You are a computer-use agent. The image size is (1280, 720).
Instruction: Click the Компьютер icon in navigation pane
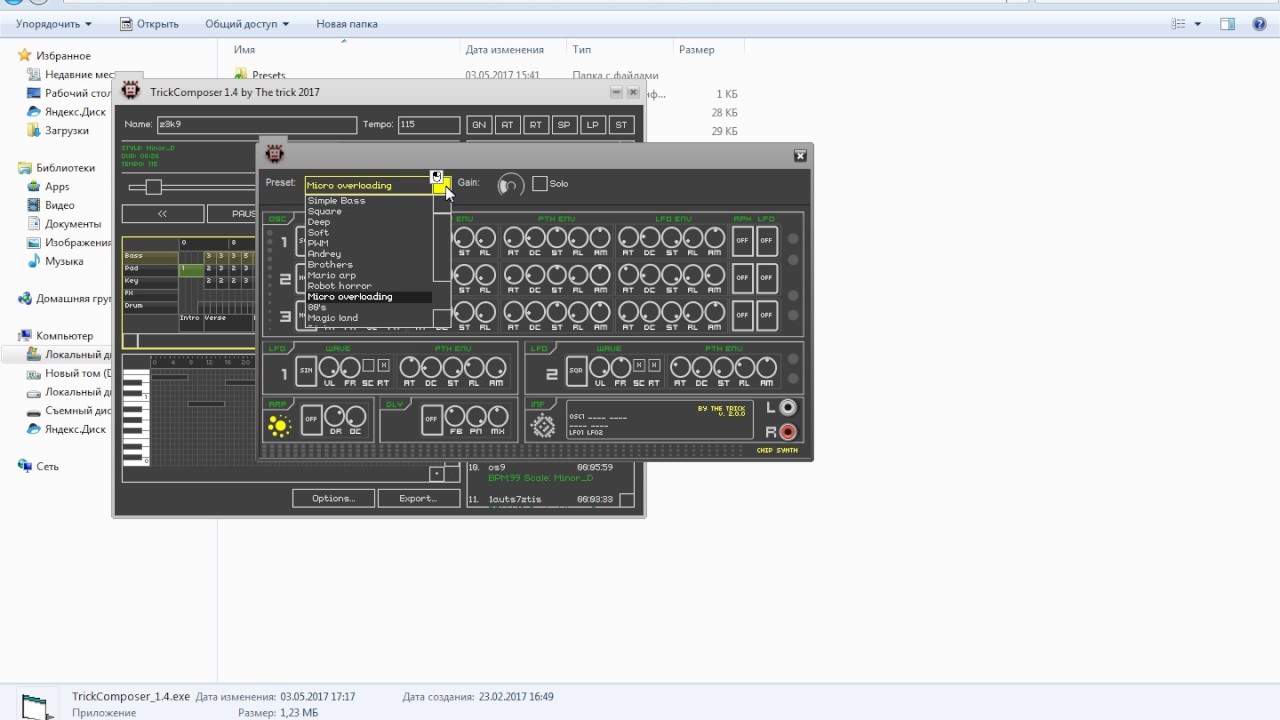(26, 337)
